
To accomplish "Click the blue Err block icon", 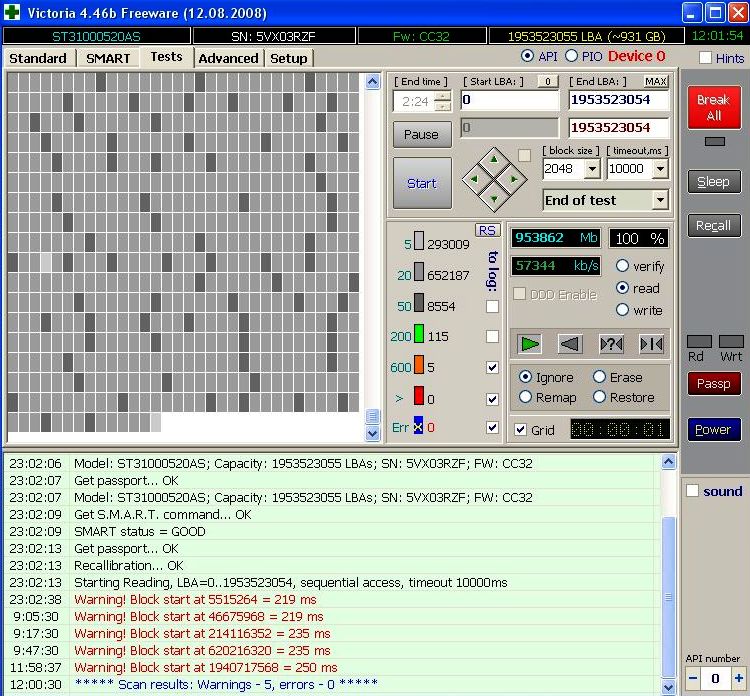I will 419,425.
